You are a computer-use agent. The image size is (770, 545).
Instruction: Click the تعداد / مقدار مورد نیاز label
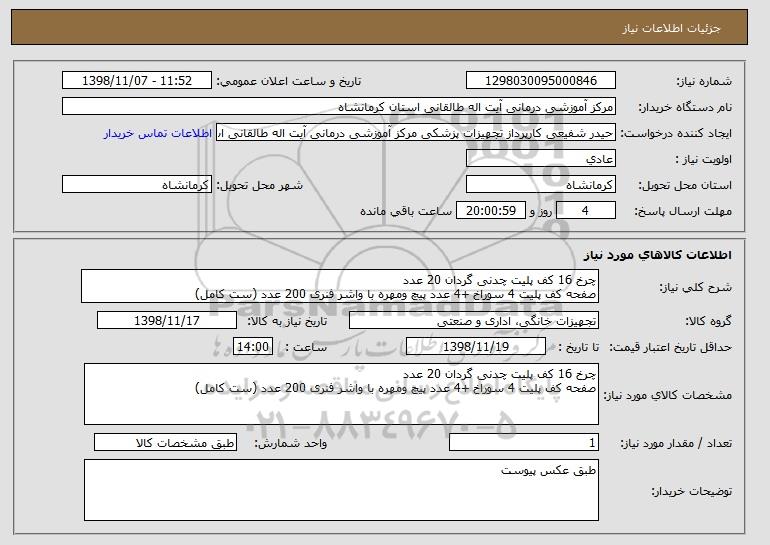pos(676,444)
